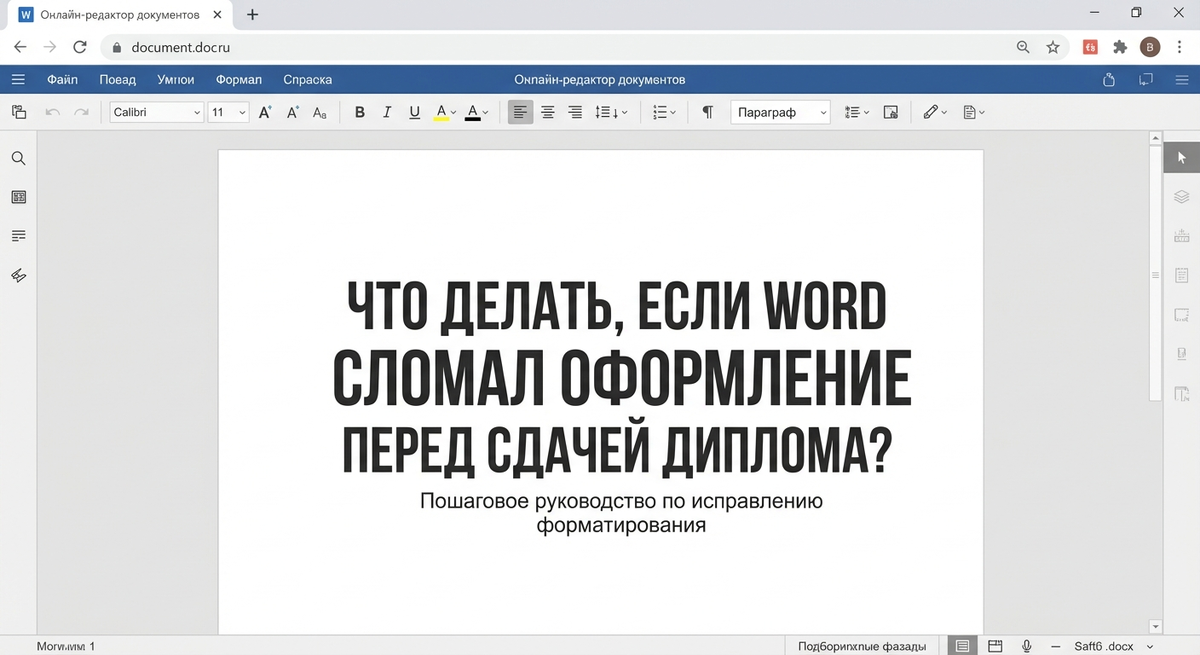1200x655 pixels.
Task: Open search in the left sidebar
Action: 18,158
